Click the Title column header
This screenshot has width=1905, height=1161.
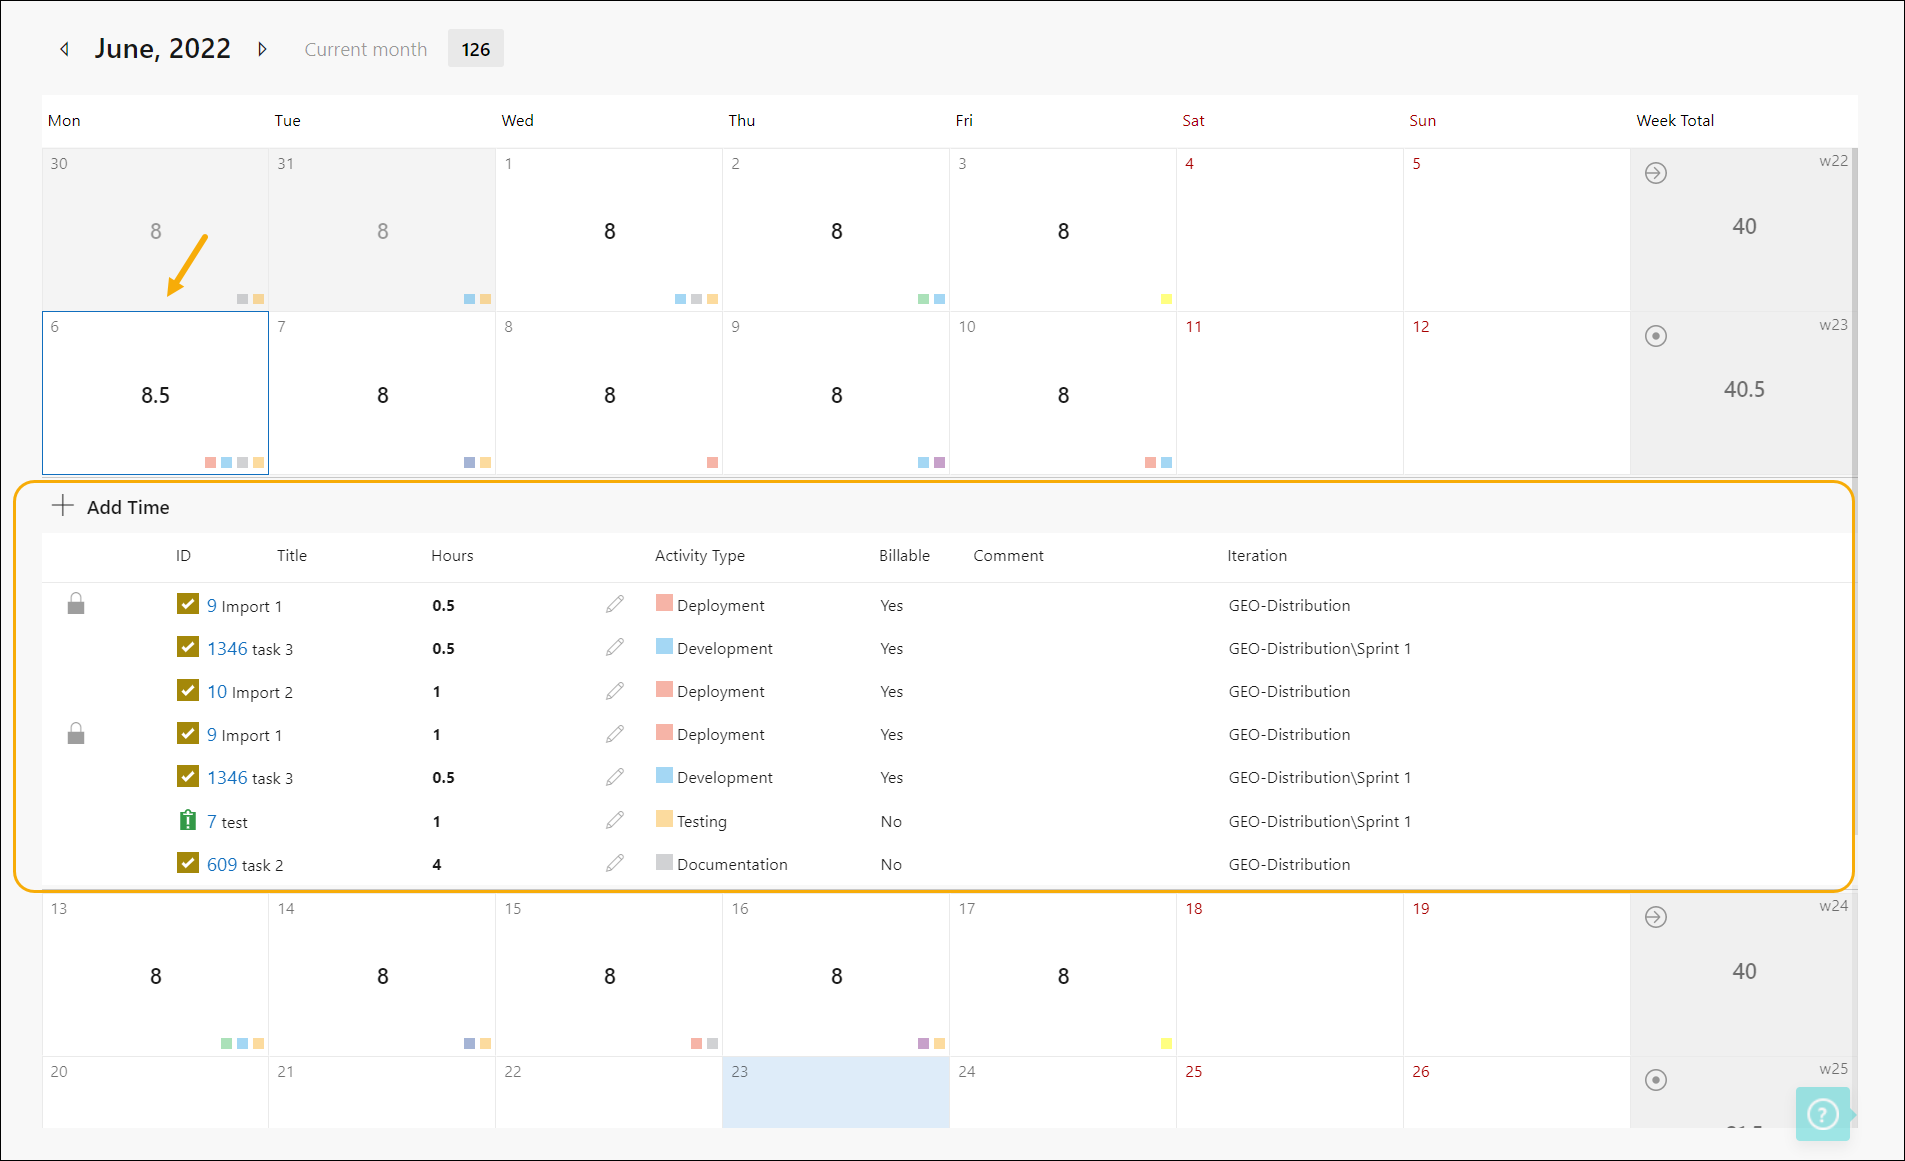(292, 555)
